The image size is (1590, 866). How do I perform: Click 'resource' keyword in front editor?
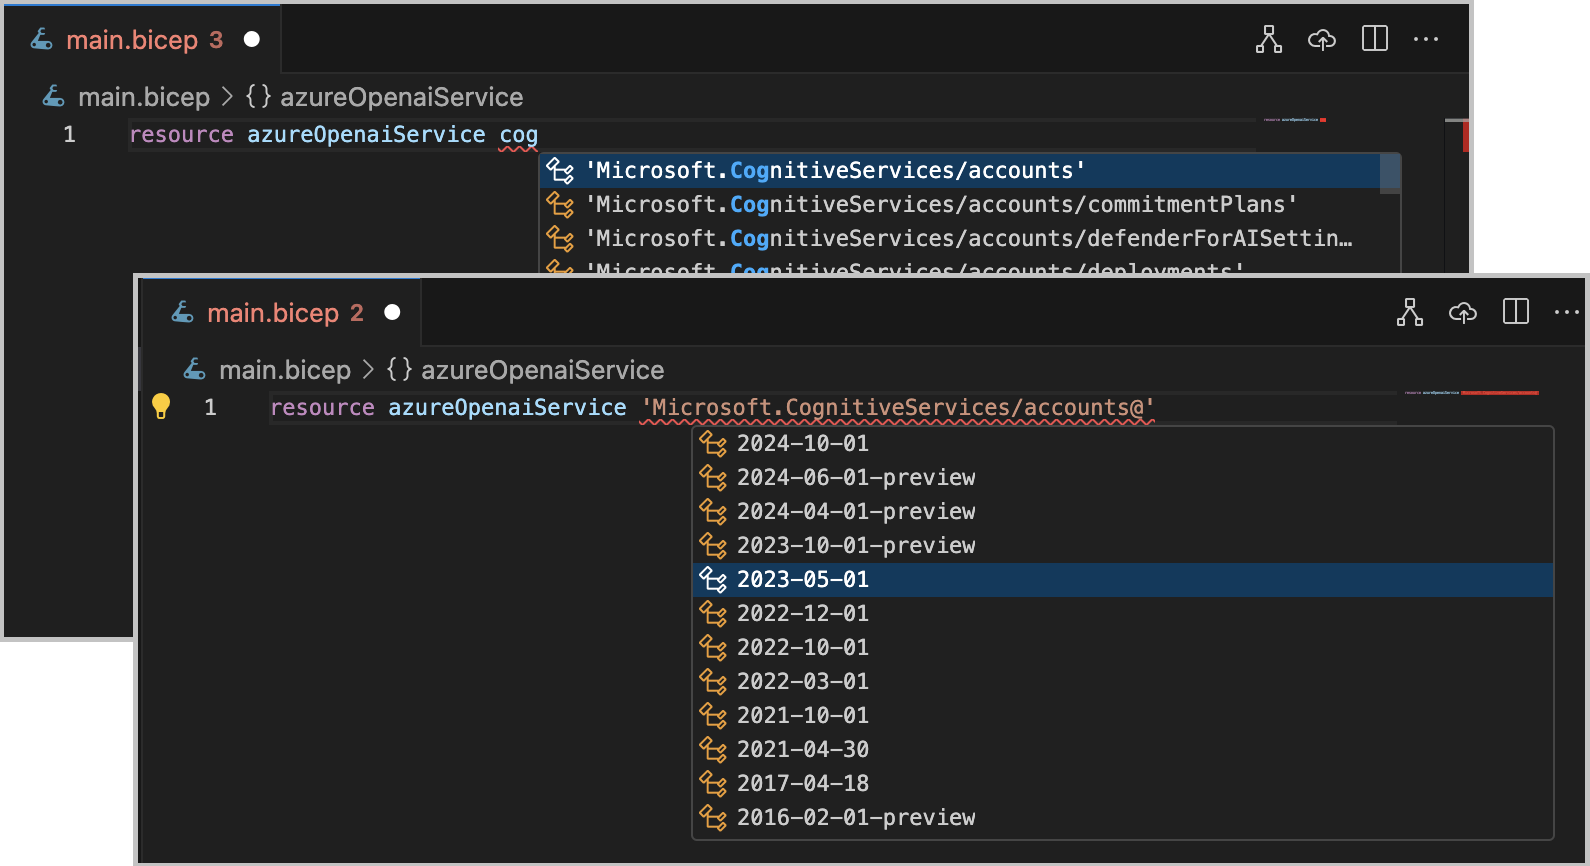point(322,408)
